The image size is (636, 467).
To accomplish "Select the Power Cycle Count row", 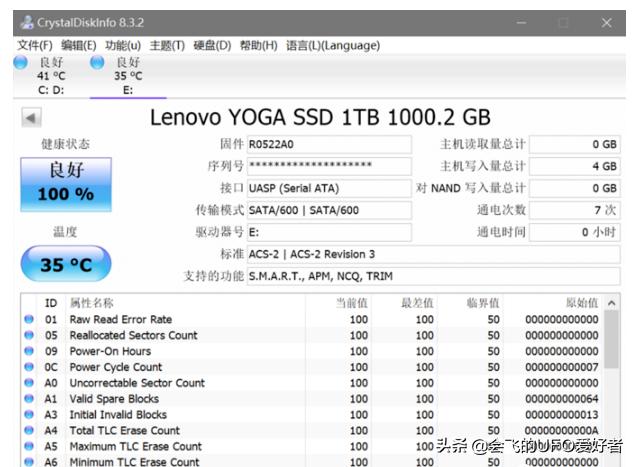I will click(x=312, y=367).
